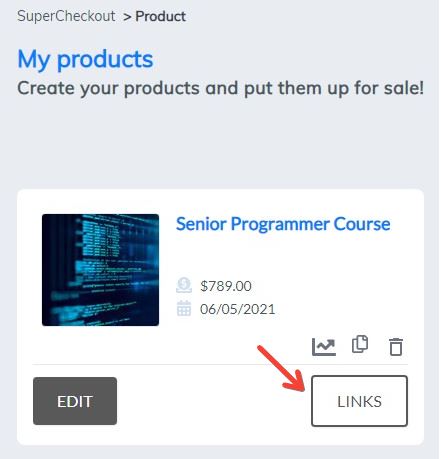
Task: Click the calendar icon beside the date
Action: tap(184, 308)
